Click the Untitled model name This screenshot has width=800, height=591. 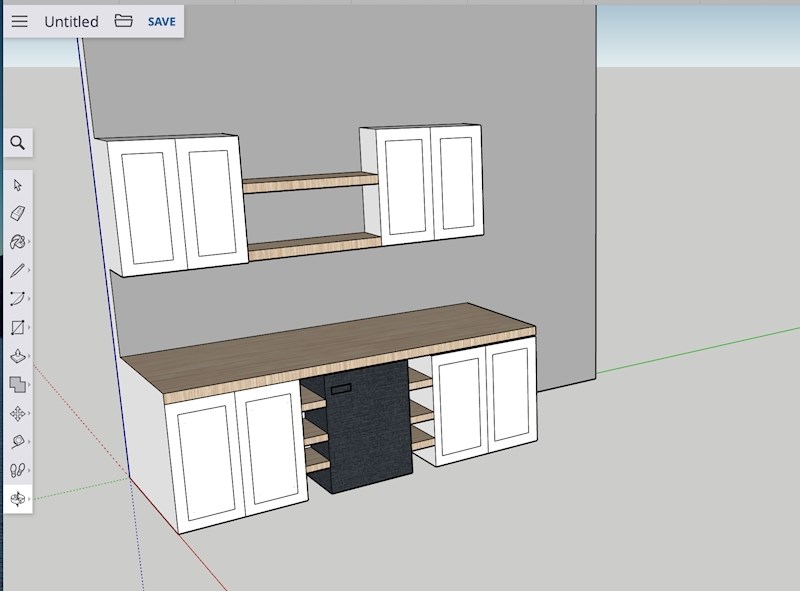tap(71, 21)
